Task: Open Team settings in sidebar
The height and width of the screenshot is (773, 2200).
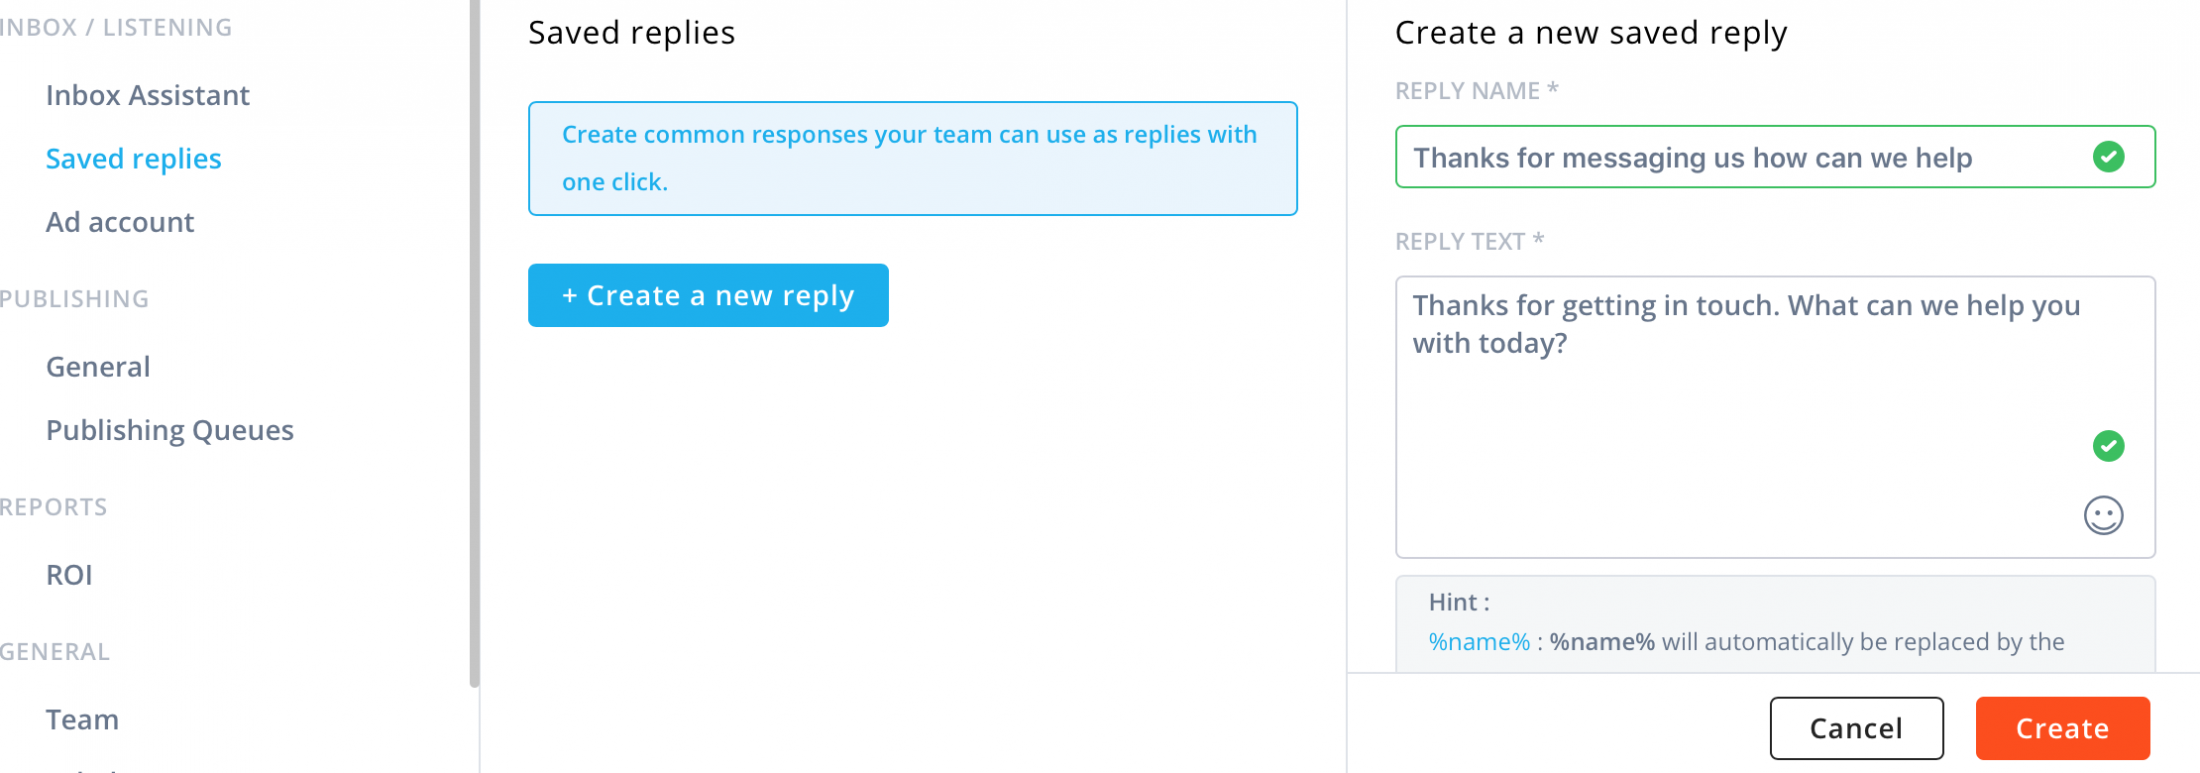Action: click(x=82, y=720)
